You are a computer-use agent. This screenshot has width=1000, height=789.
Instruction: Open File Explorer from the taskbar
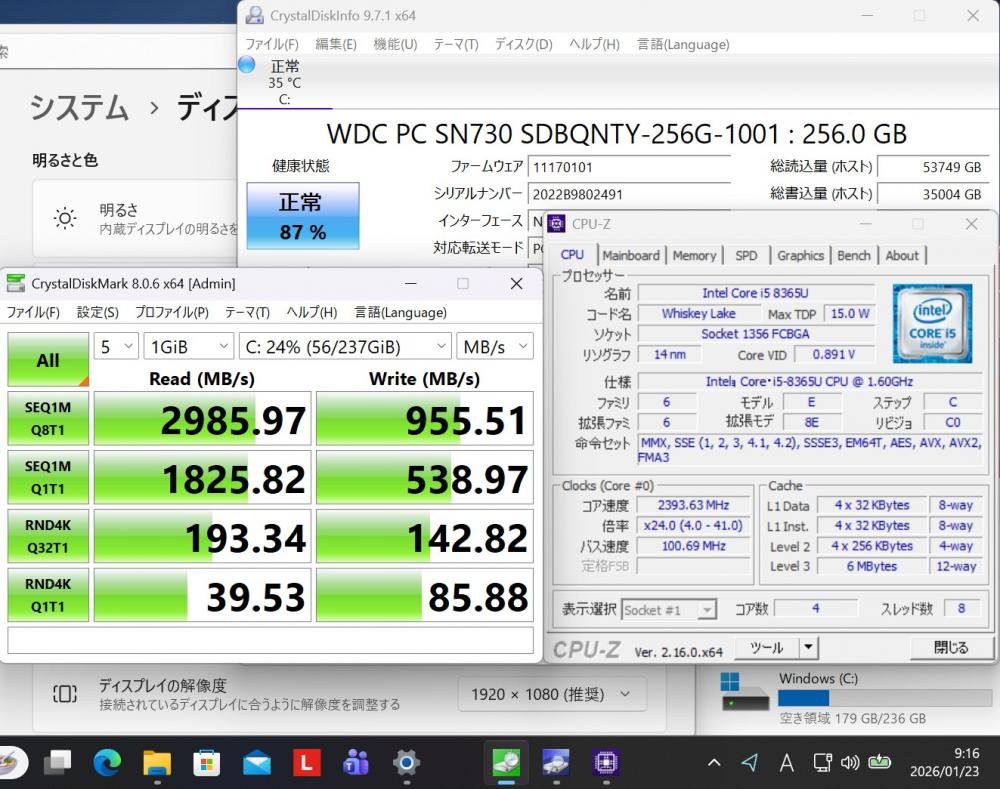pos(157,763)
